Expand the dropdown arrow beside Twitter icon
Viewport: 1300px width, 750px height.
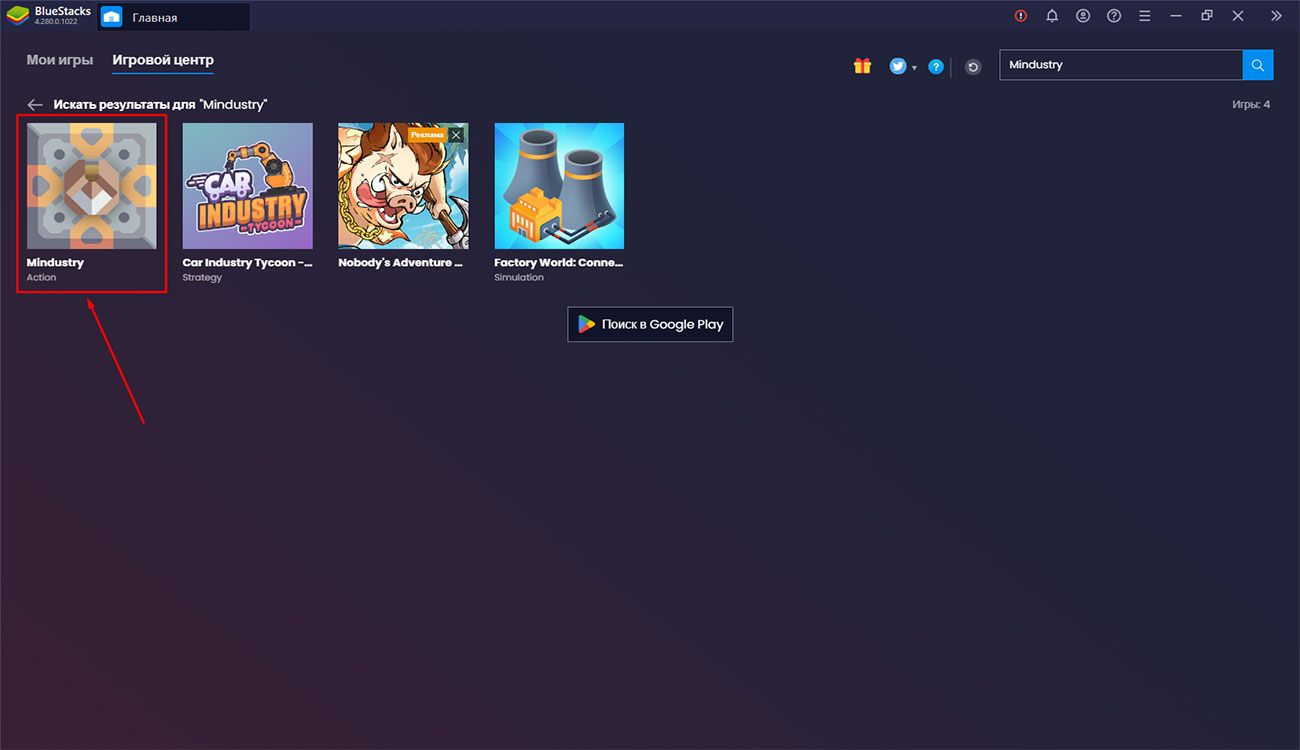(914, 68)
